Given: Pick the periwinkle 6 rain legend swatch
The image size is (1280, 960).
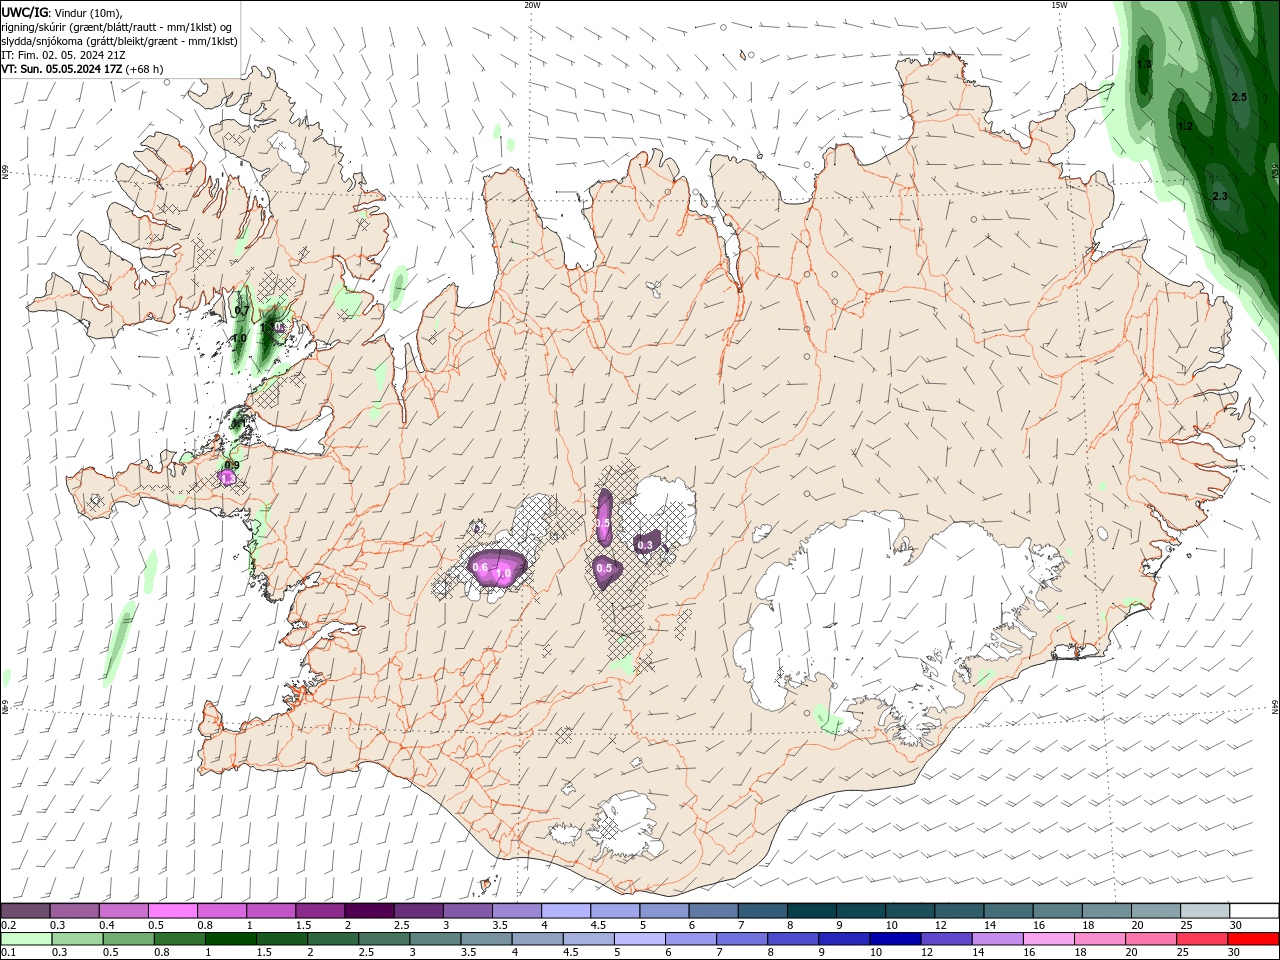Looking at the screenshot, I should (x=690, y=939).
